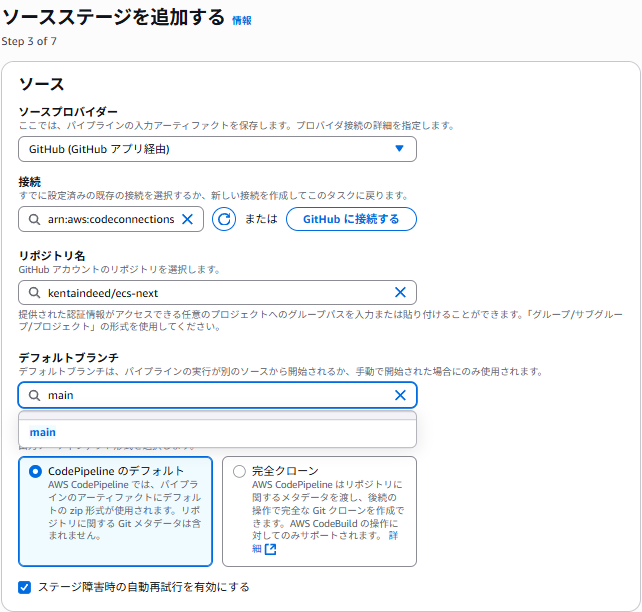
Task: Toggle ステージ障害時の自動再試行 checkbox
Action: pyautogui.click(x=25, y=587)
